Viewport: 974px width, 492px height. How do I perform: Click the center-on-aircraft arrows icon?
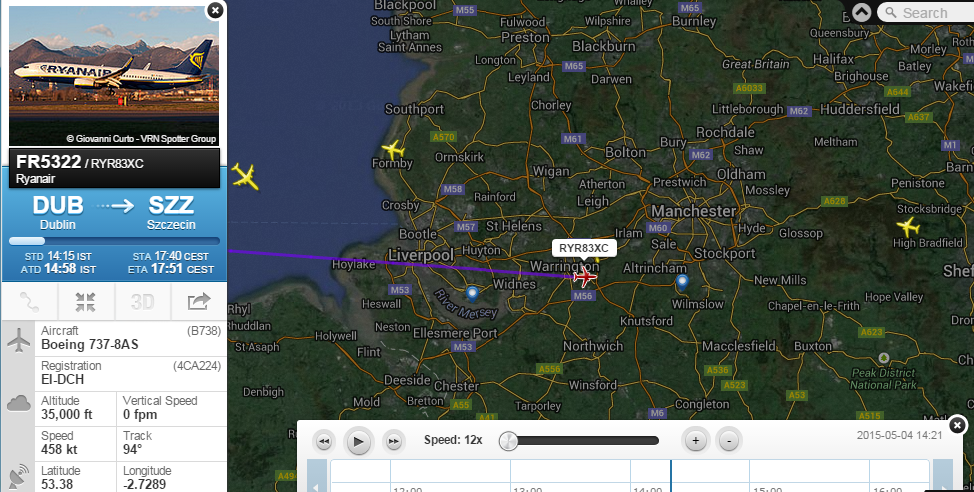[x=86, y=302]
